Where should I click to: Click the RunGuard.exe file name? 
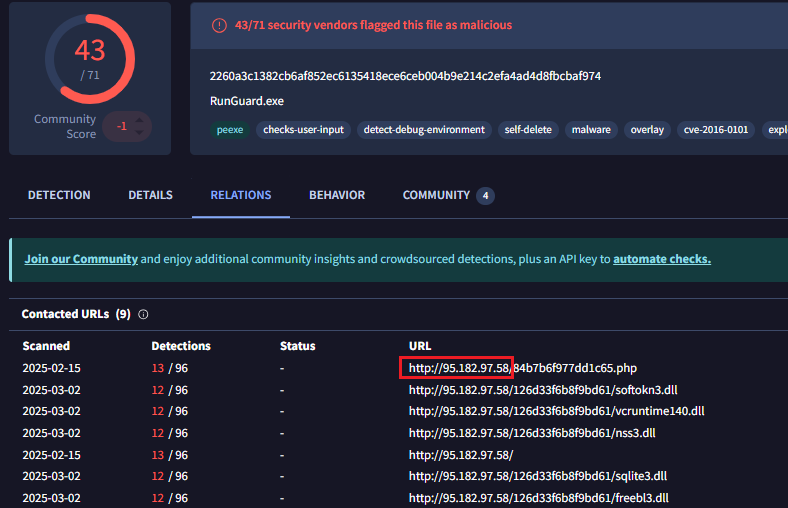247,101
